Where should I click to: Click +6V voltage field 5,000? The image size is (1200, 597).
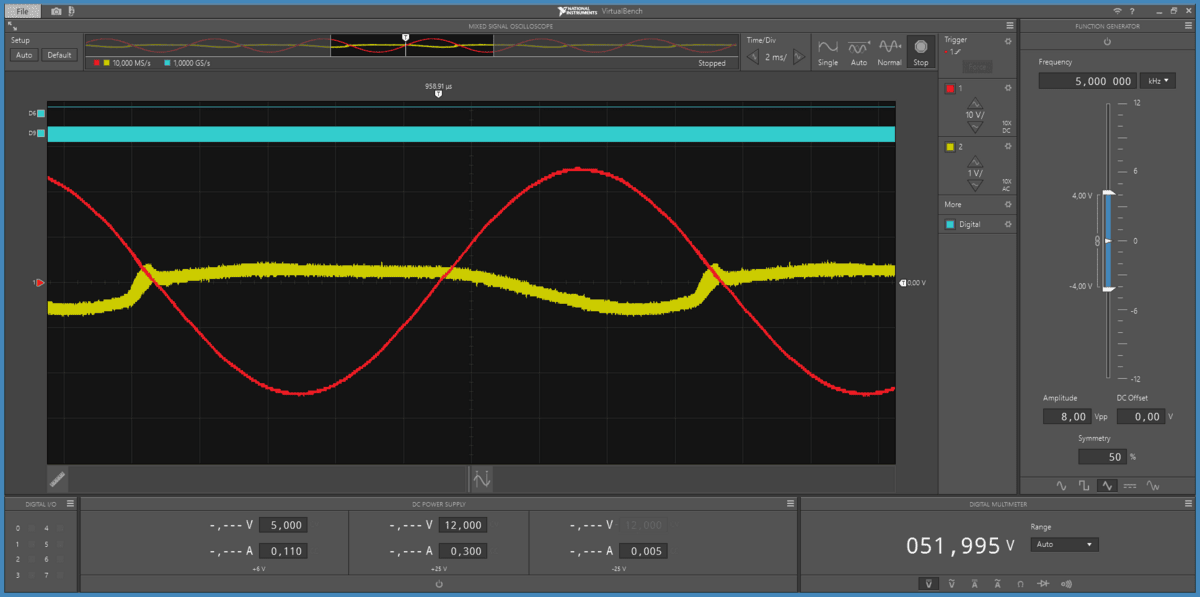283,525
